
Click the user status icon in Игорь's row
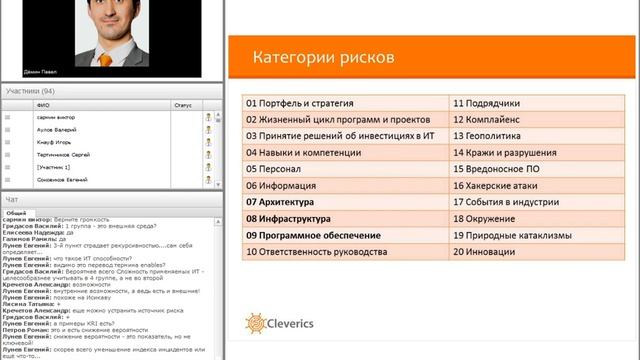[x=209, y=142]
